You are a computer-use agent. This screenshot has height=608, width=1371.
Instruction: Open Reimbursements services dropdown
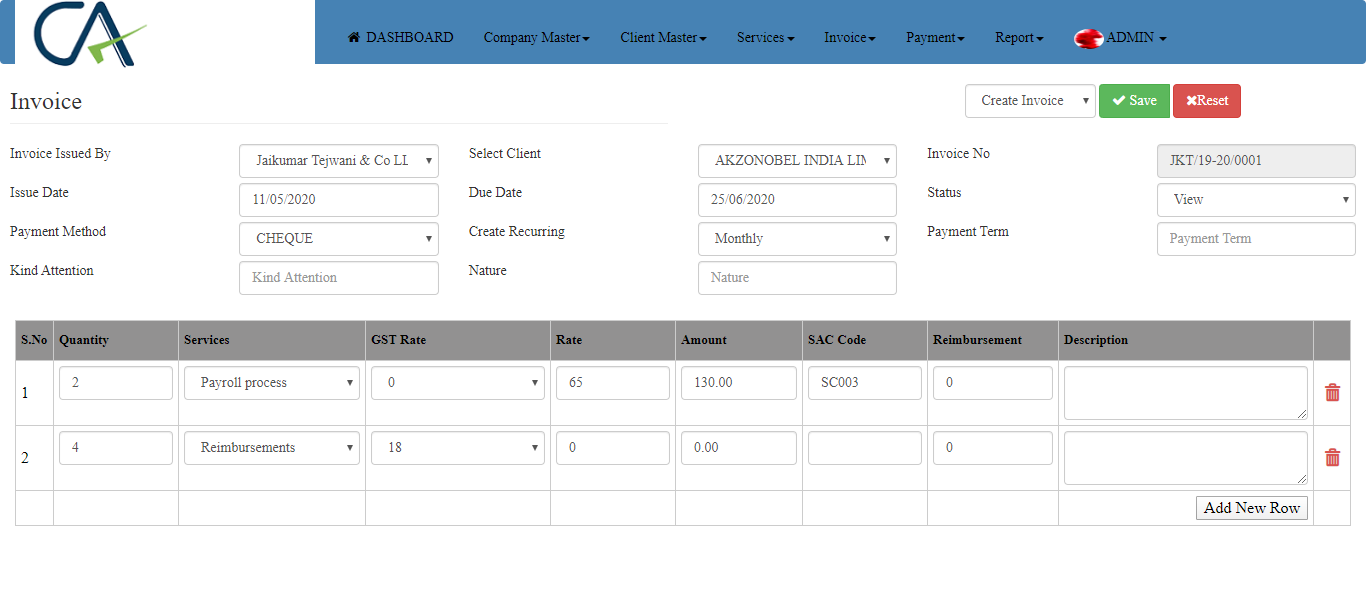pyautogui.click(x=272, y=448)
